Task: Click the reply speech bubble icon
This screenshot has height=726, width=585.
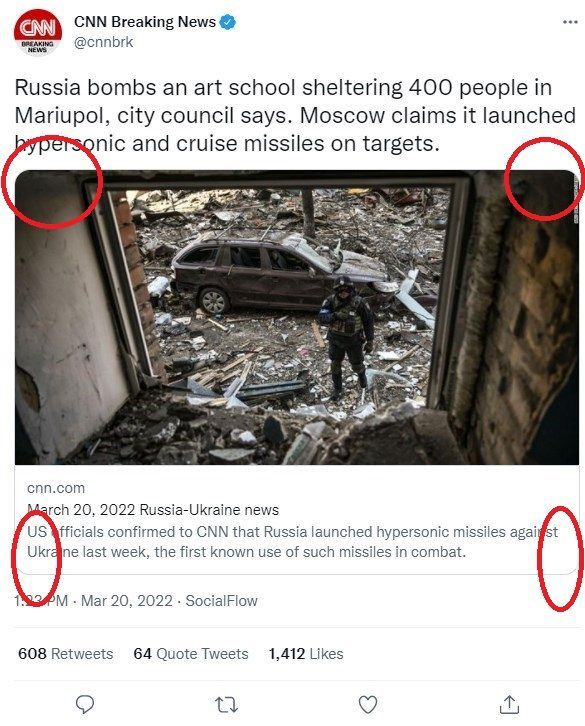Action: 85,705
